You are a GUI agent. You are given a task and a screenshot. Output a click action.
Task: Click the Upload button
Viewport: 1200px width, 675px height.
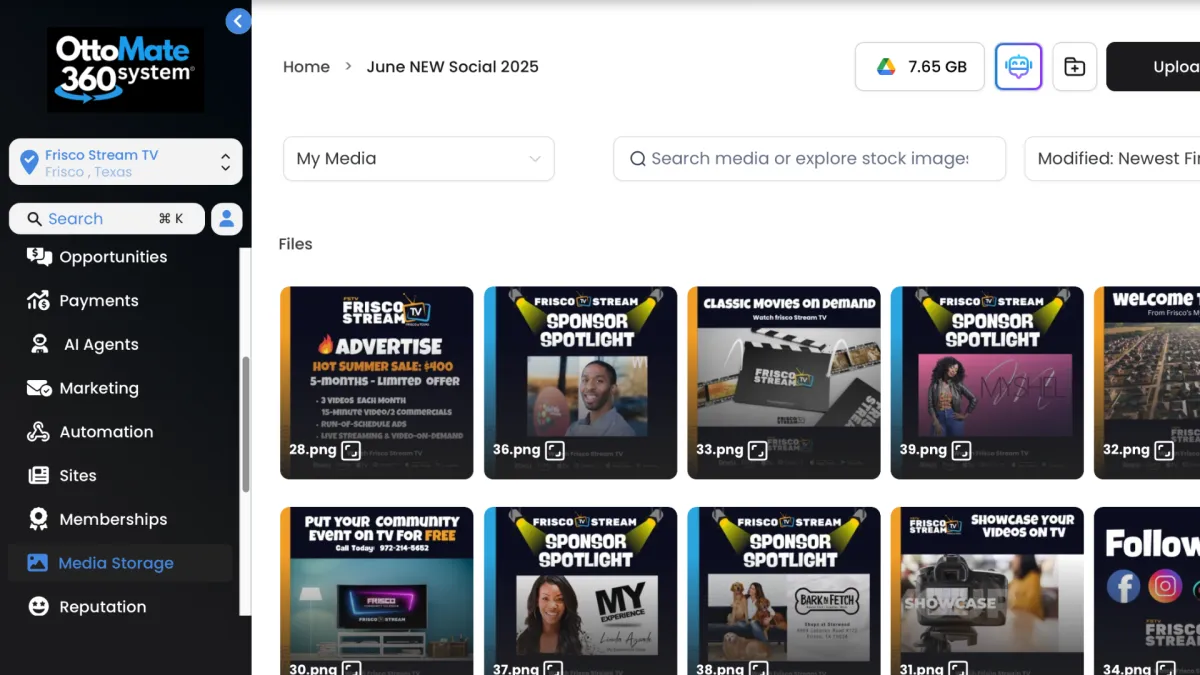coord(1153,67)
